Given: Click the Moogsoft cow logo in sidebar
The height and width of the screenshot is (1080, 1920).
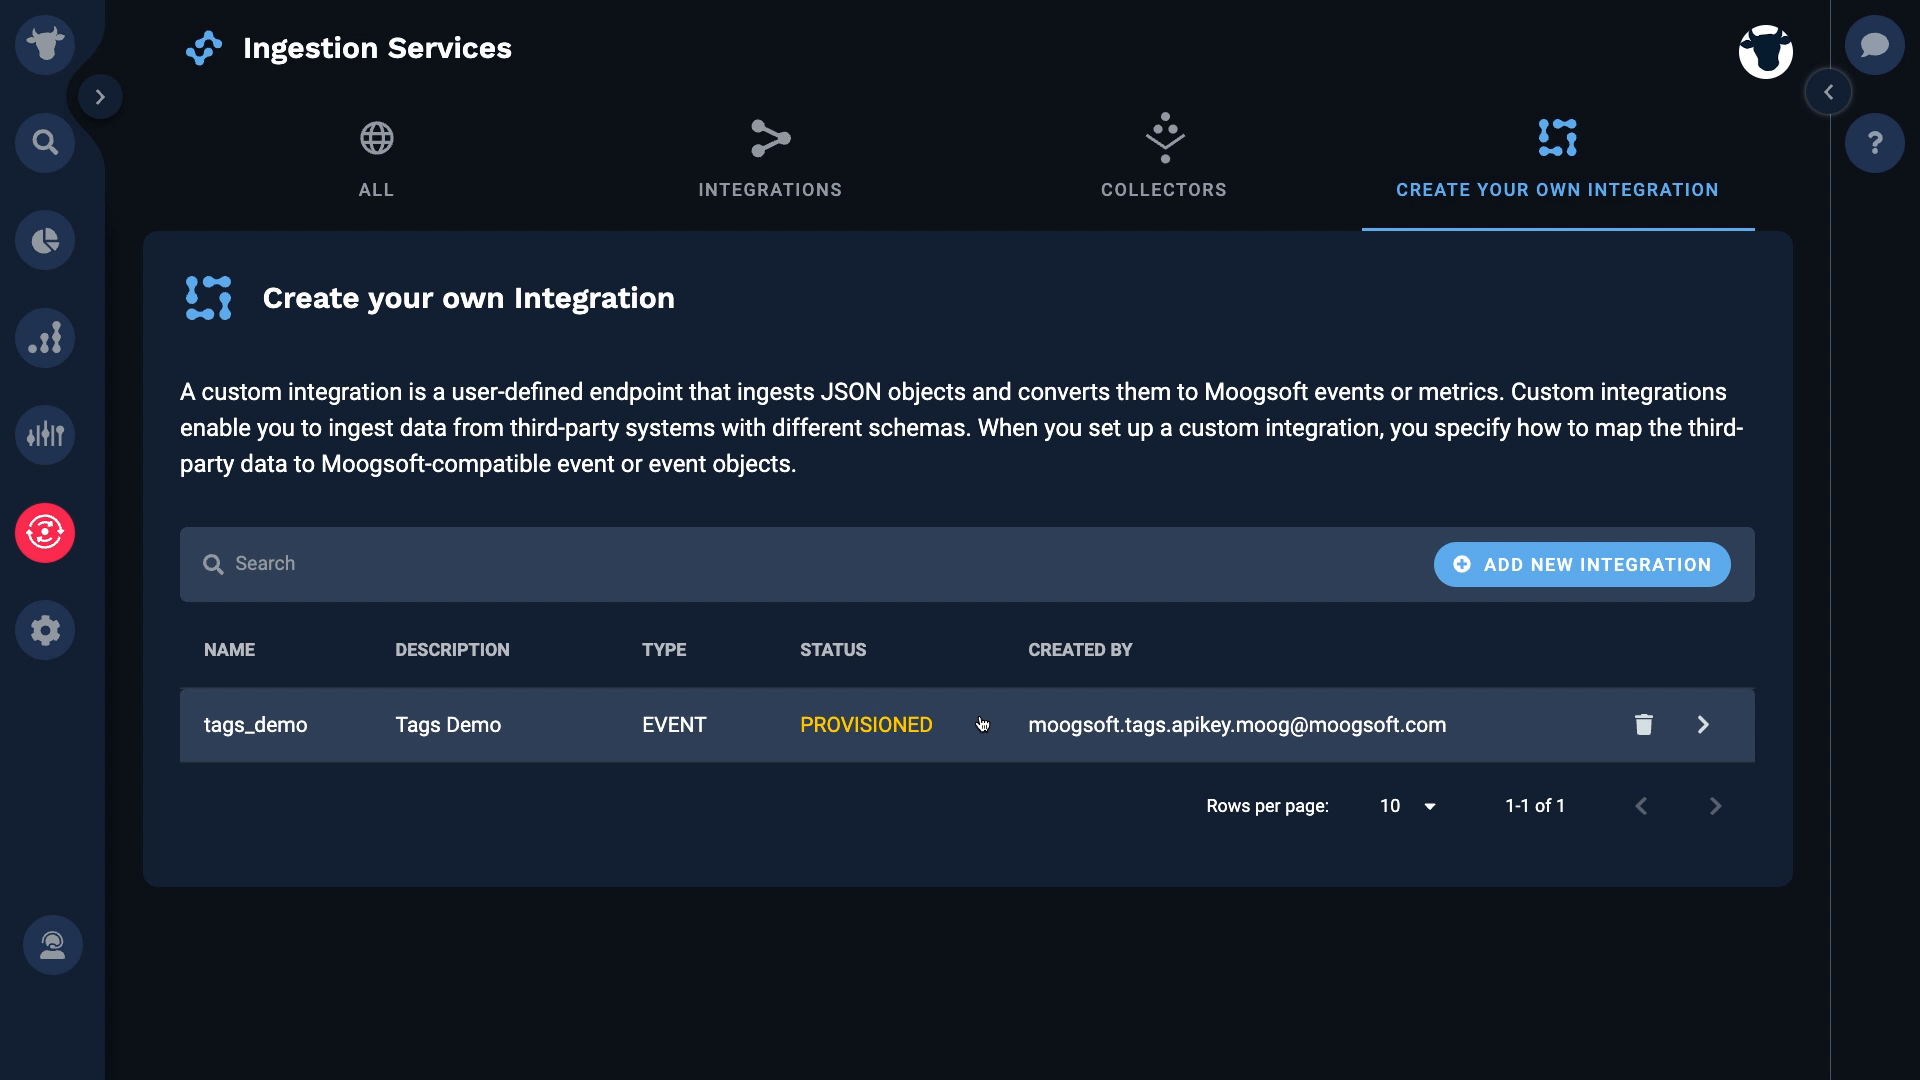Looking at the screenshot, I should tap(45, 44).
